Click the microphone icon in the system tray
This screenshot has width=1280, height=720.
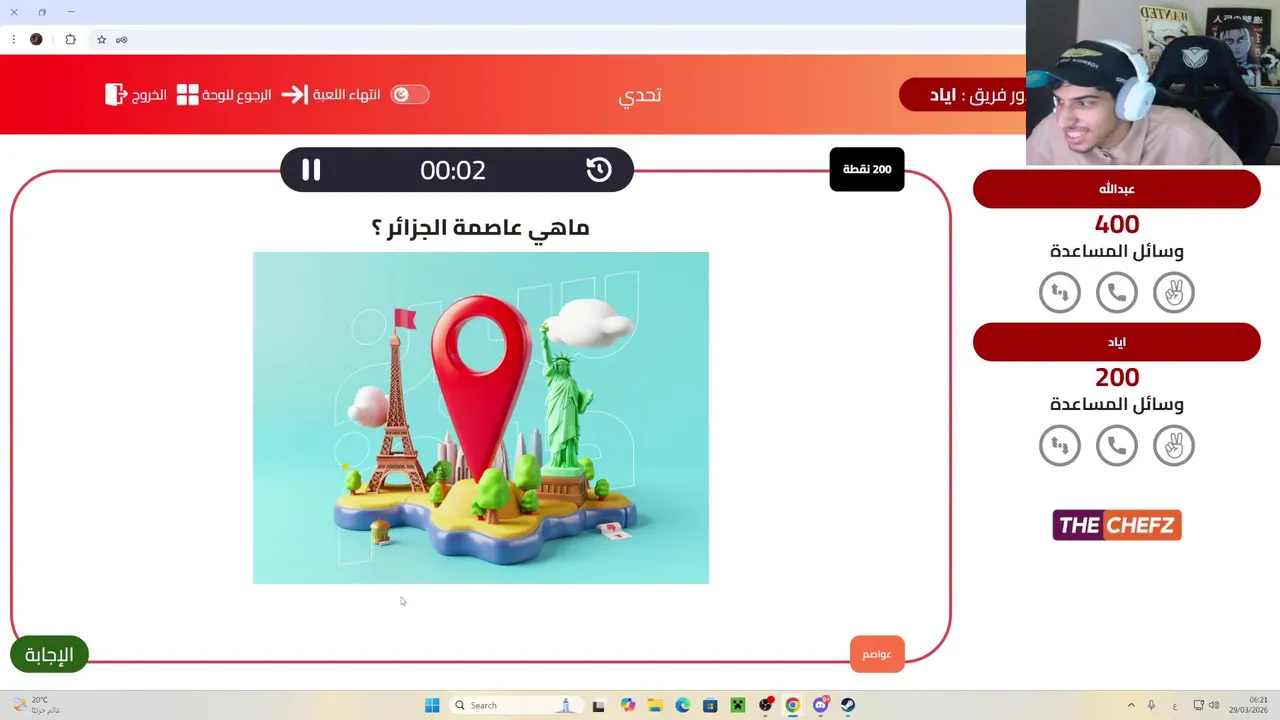1152,705
